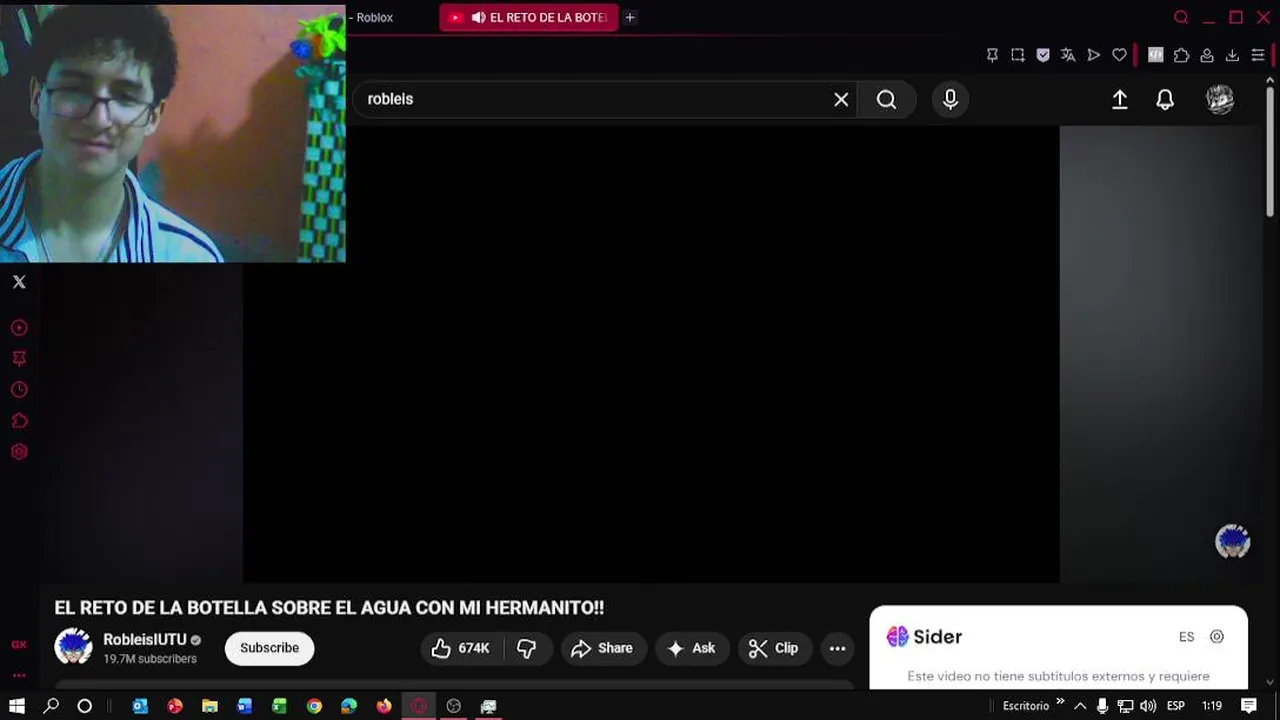
Task: Take a snapshot with the capture icon
Action: (1017, 55)
